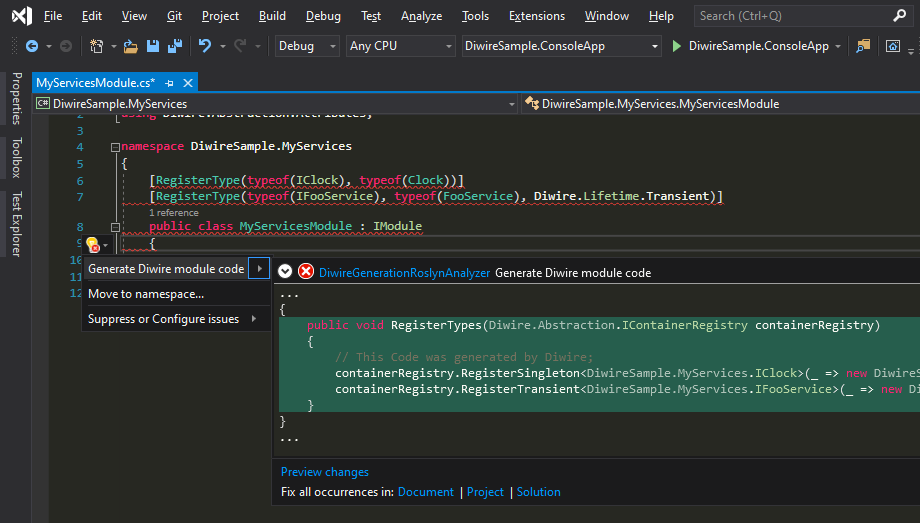Open the View menu
This screenshot has width=920, height=523.
click(134, 16)
